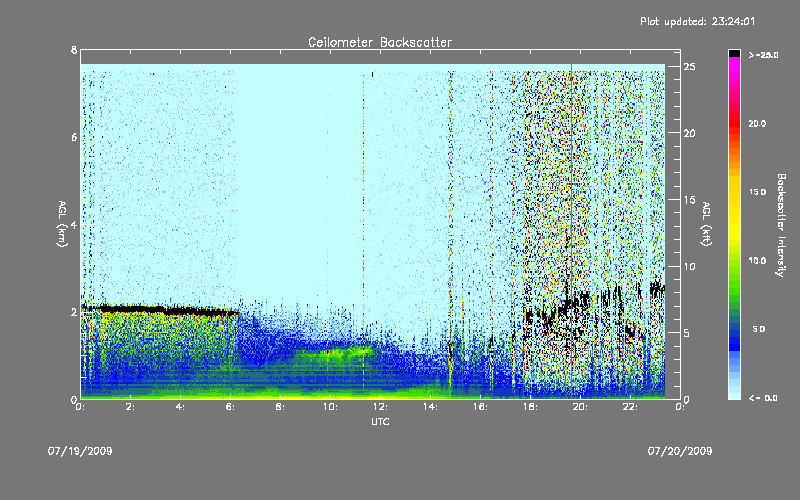Click the 10.0 colorbar tick label
This screenshot has width=800, height=500.
pyautogui.click(x=757, y=260)
